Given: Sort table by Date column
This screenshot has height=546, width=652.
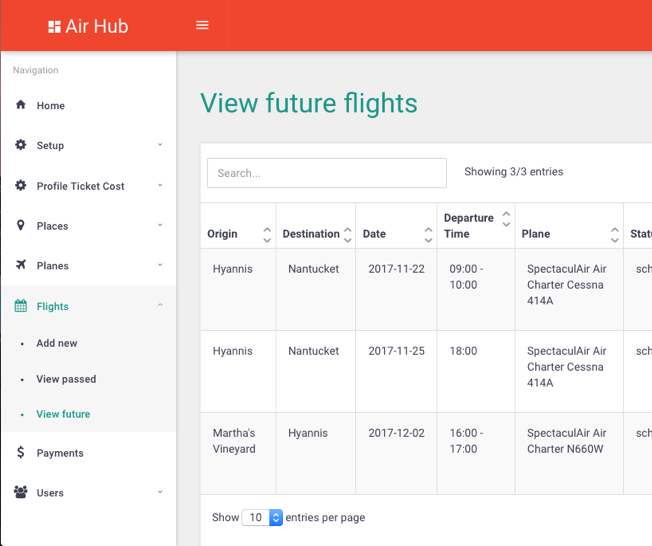Looking at the screenshot, I should (428, 234).
